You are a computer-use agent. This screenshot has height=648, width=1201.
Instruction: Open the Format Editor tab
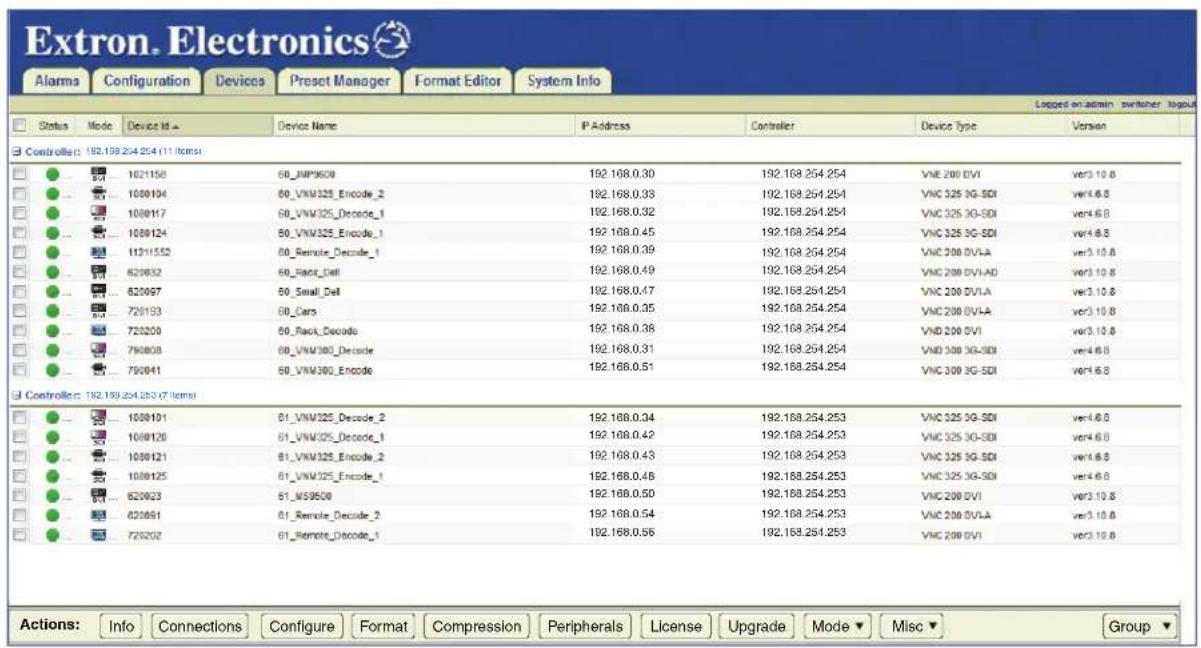[x=459, y=82]
